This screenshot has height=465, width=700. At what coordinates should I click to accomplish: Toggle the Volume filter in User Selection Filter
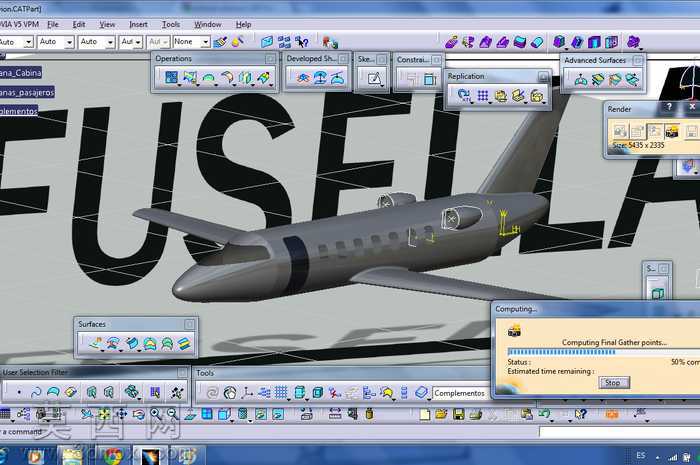(71, 393)
